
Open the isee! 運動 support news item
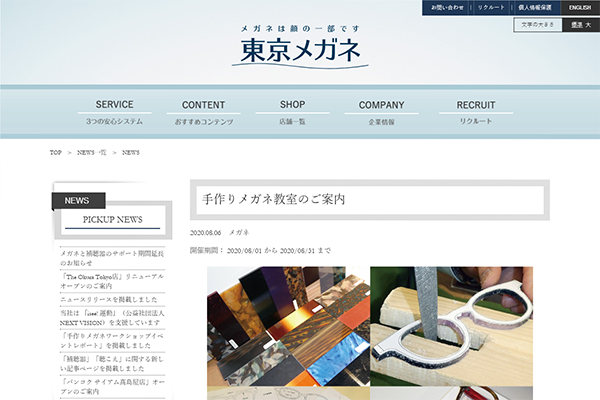[112, 318]
